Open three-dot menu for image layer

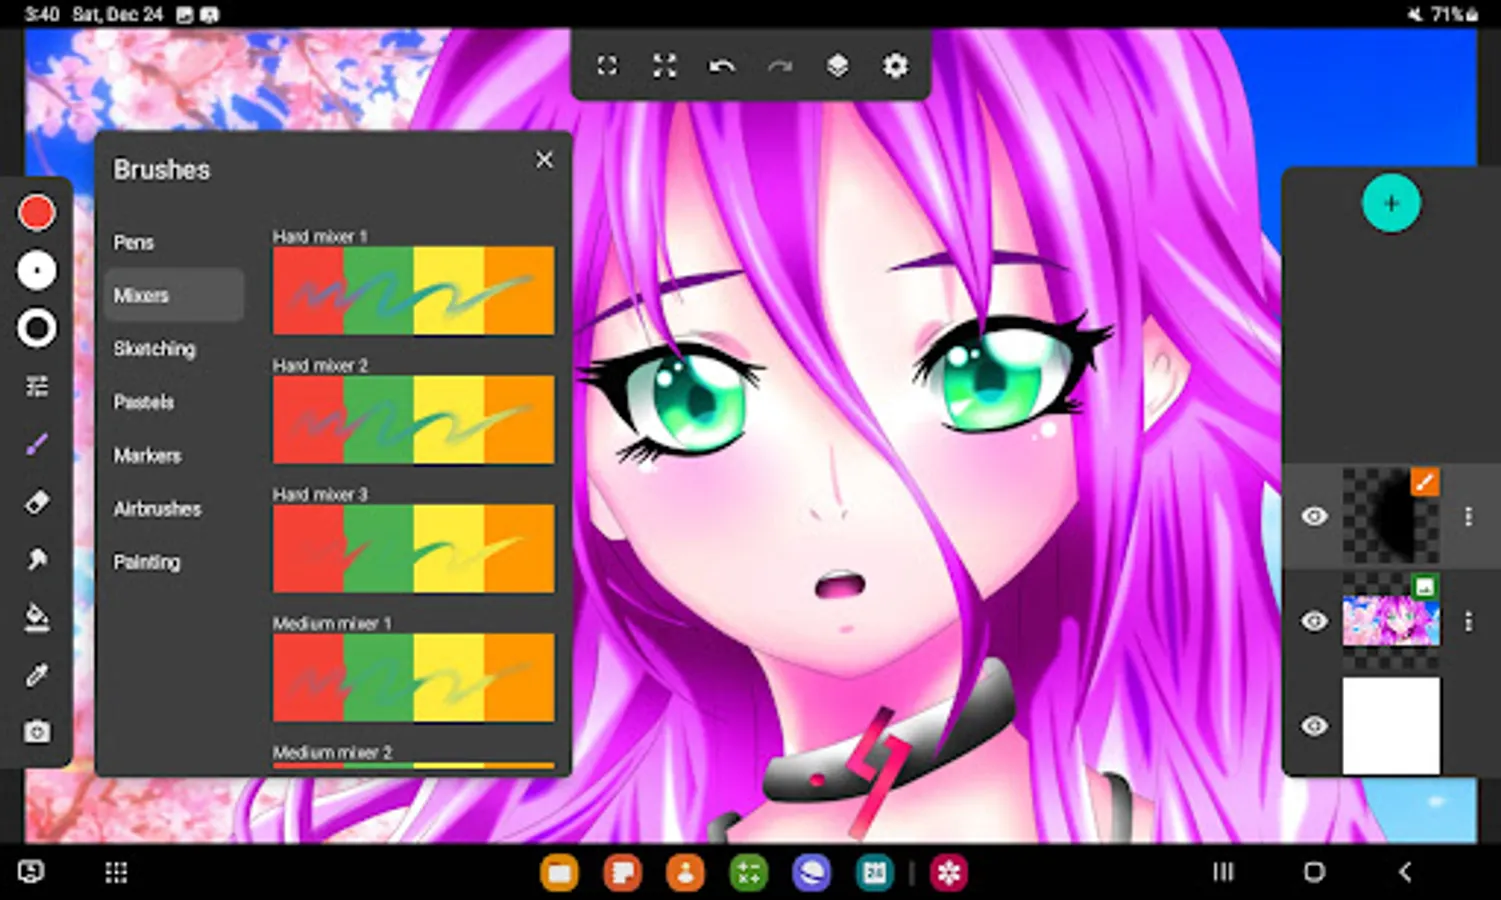(1468, 621)
